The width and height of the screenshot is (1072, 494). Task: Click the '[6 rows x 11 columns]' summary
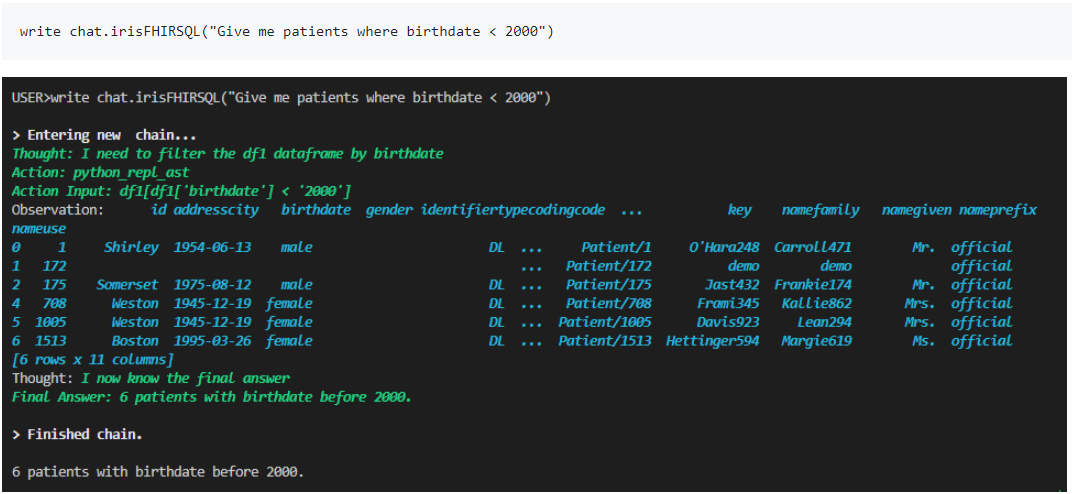click(x=93, y=359)
